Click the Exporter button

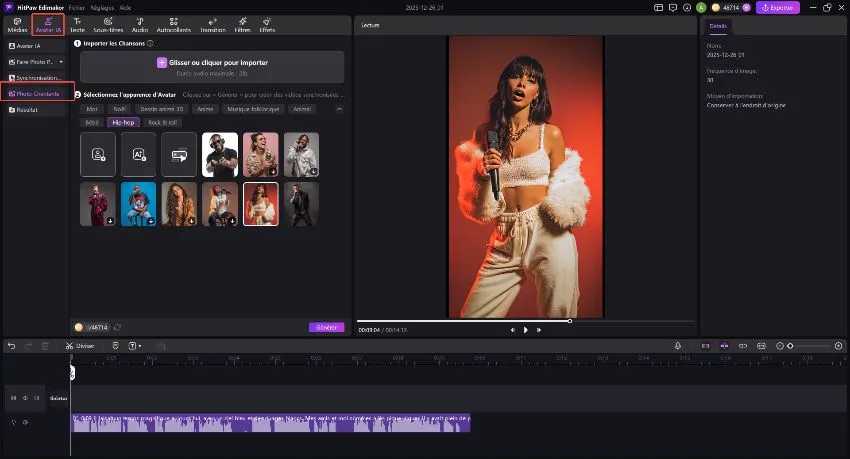777,8
